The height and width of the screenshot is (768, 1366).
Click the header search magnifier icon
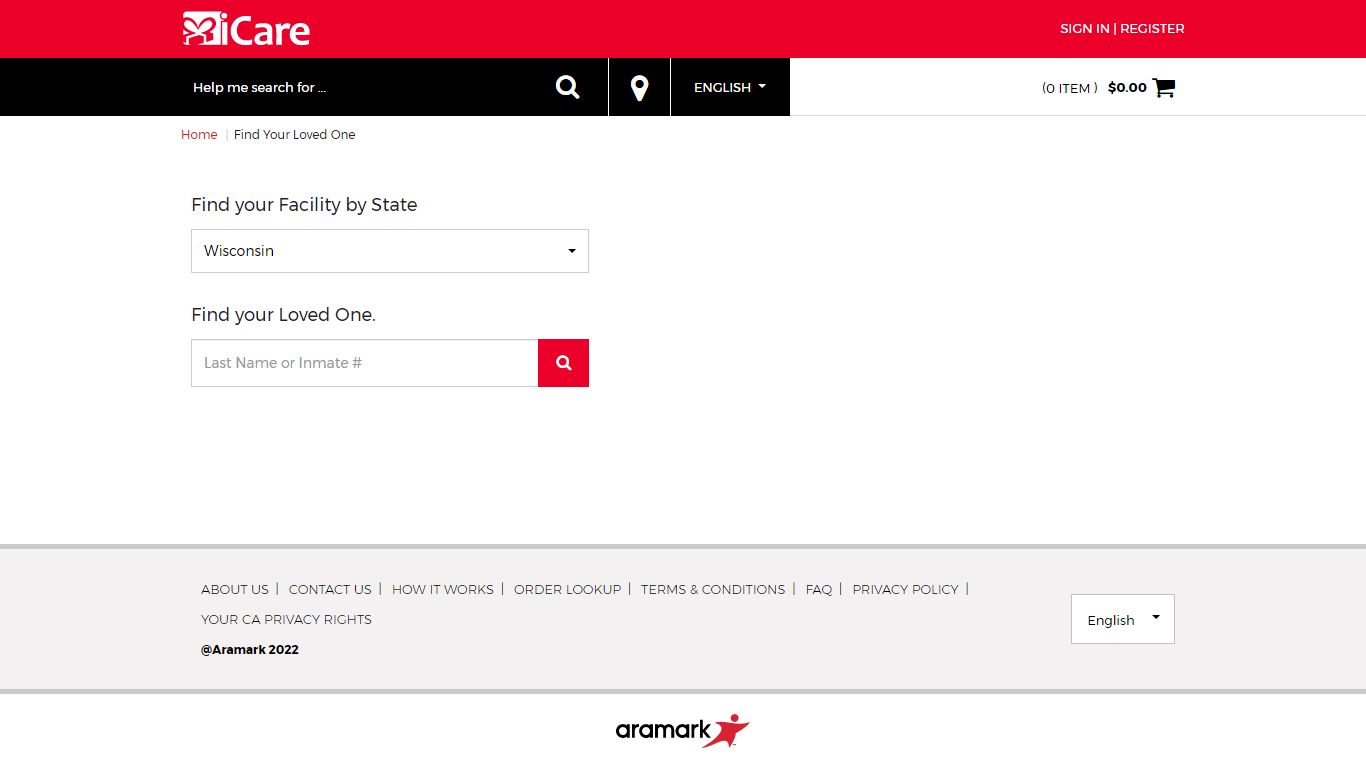click(568, 87)
